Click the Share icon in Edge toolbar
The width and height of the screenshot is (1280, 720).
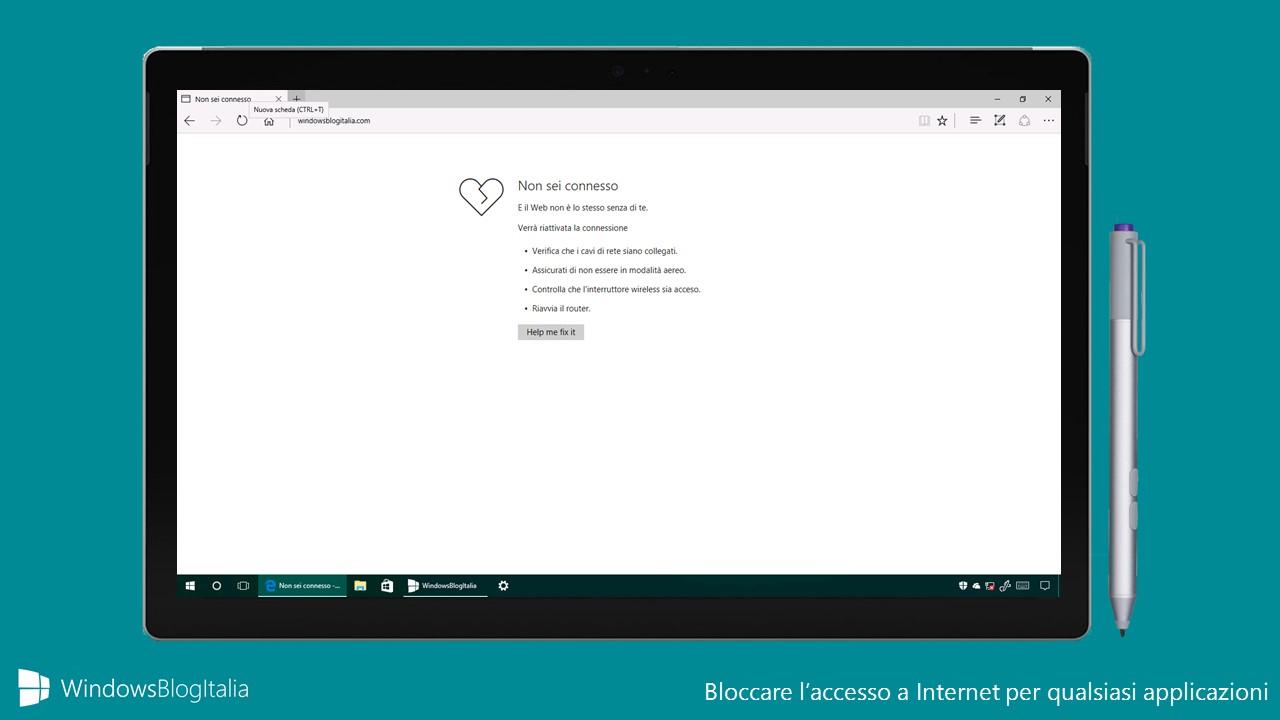pos(1024,121)
